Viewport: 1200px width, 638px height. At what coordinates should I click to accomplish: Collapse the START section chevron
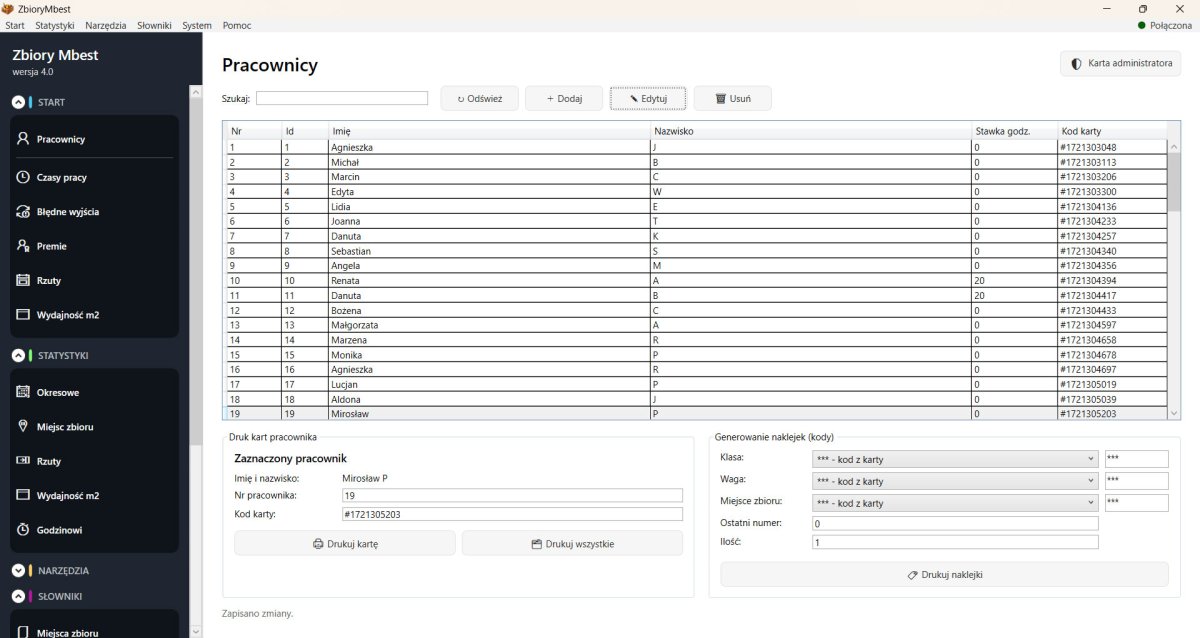(x=18, y=102)
